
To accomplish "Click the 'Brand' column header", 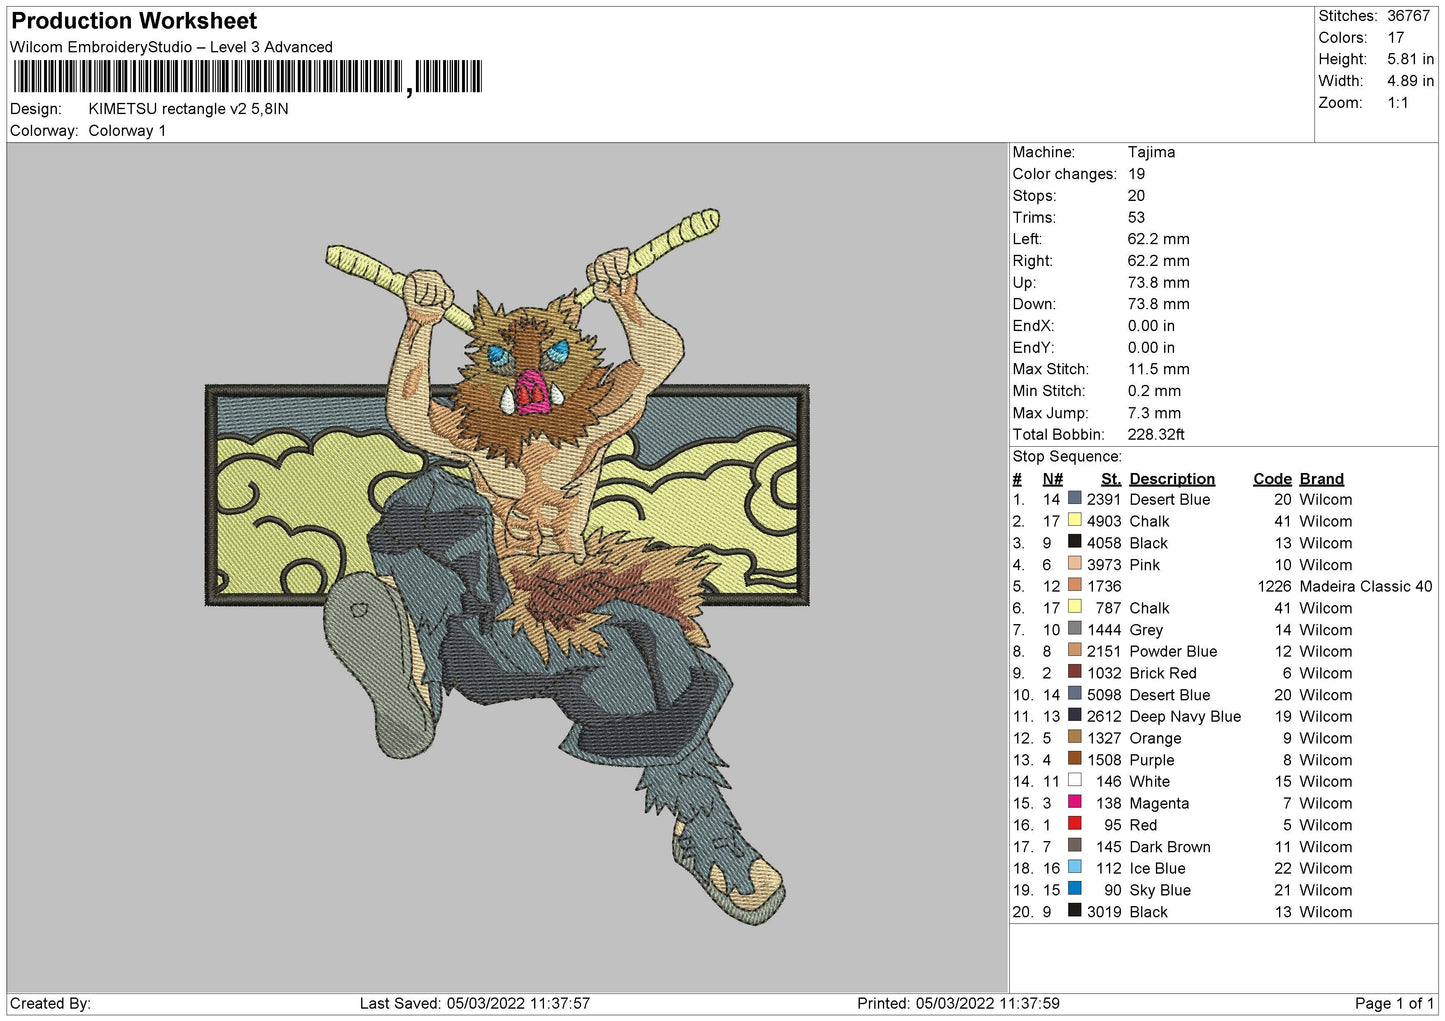I will coord(1321,479).
